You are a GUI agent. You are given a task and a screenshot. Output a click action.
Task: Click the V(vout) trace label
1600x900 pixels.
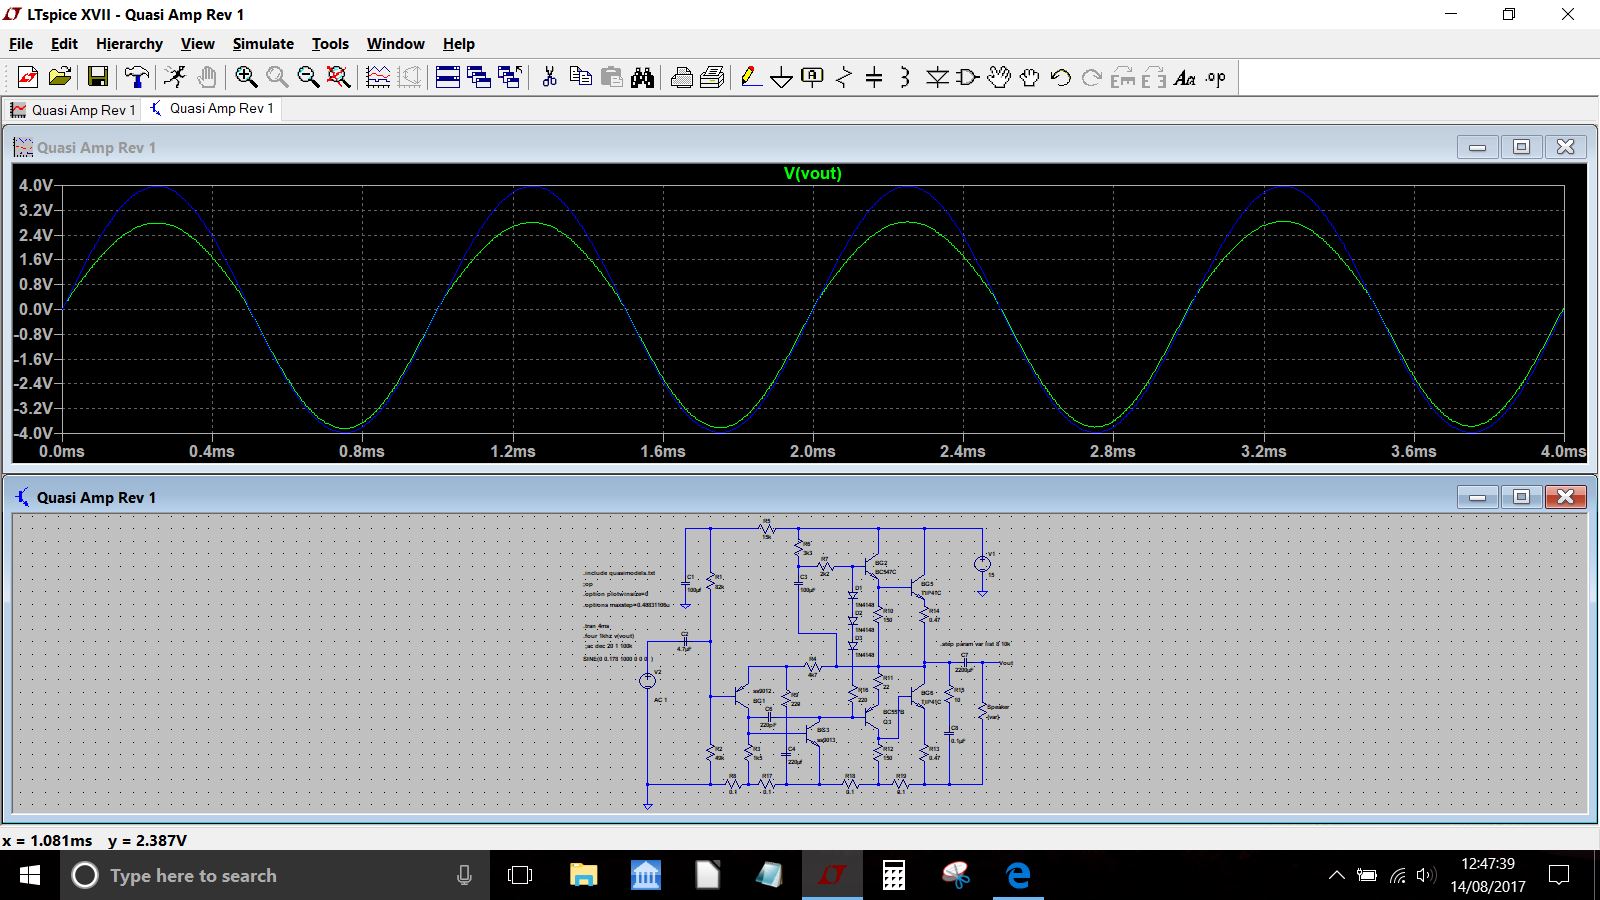pos(812,173)
